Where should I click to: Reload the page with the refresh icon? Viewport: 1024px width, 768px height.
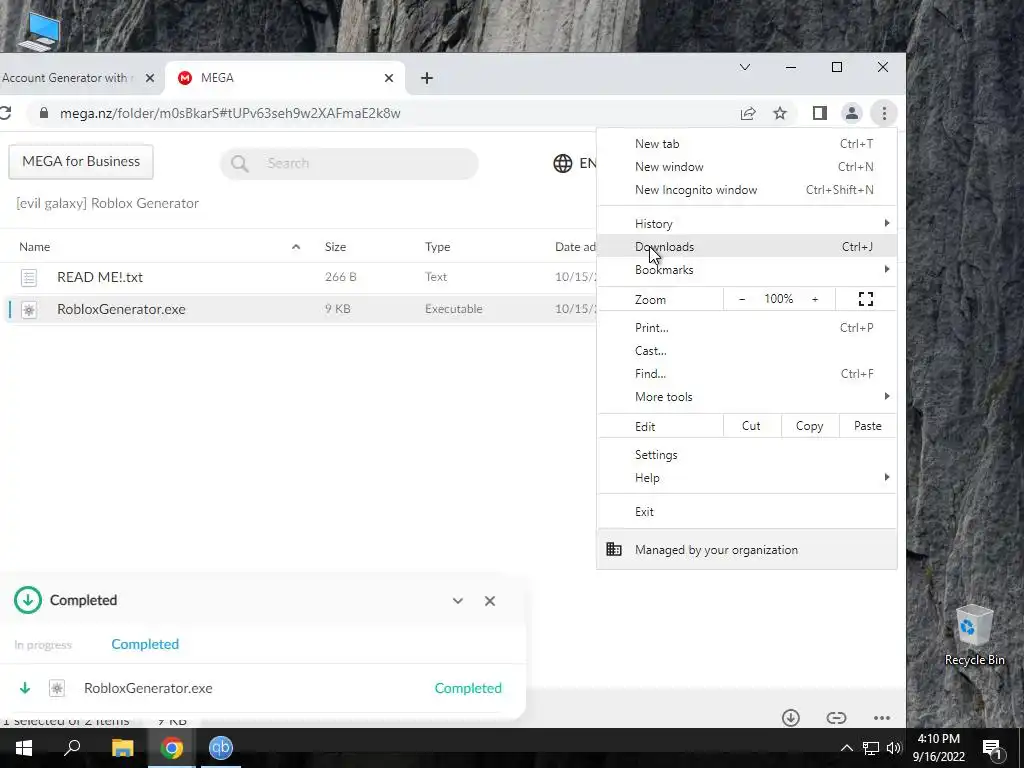coord(5,113)
